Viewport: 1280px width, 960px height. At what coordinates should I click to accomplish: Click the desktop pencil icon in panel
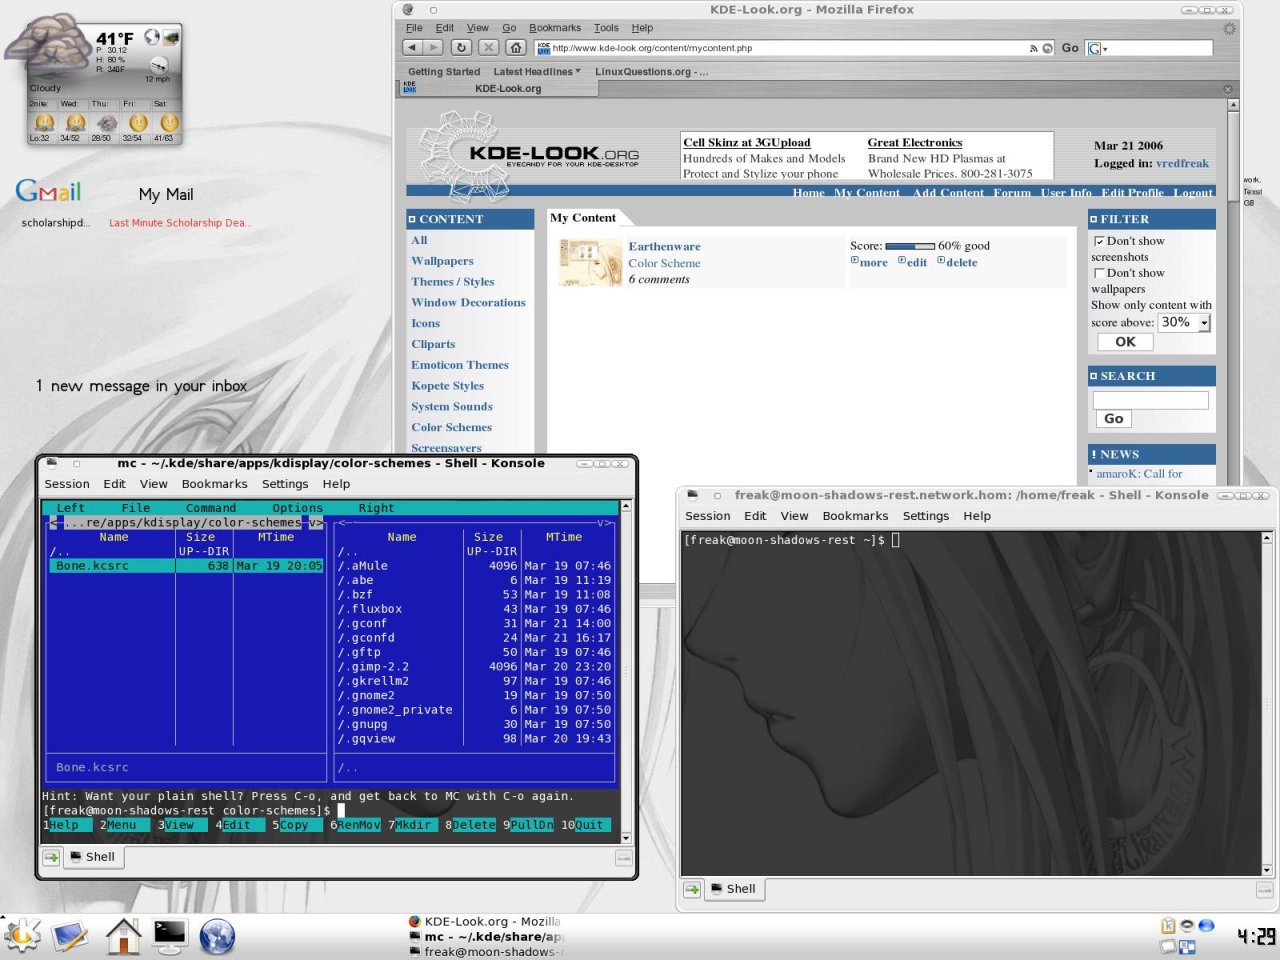[x=71, y=936]
